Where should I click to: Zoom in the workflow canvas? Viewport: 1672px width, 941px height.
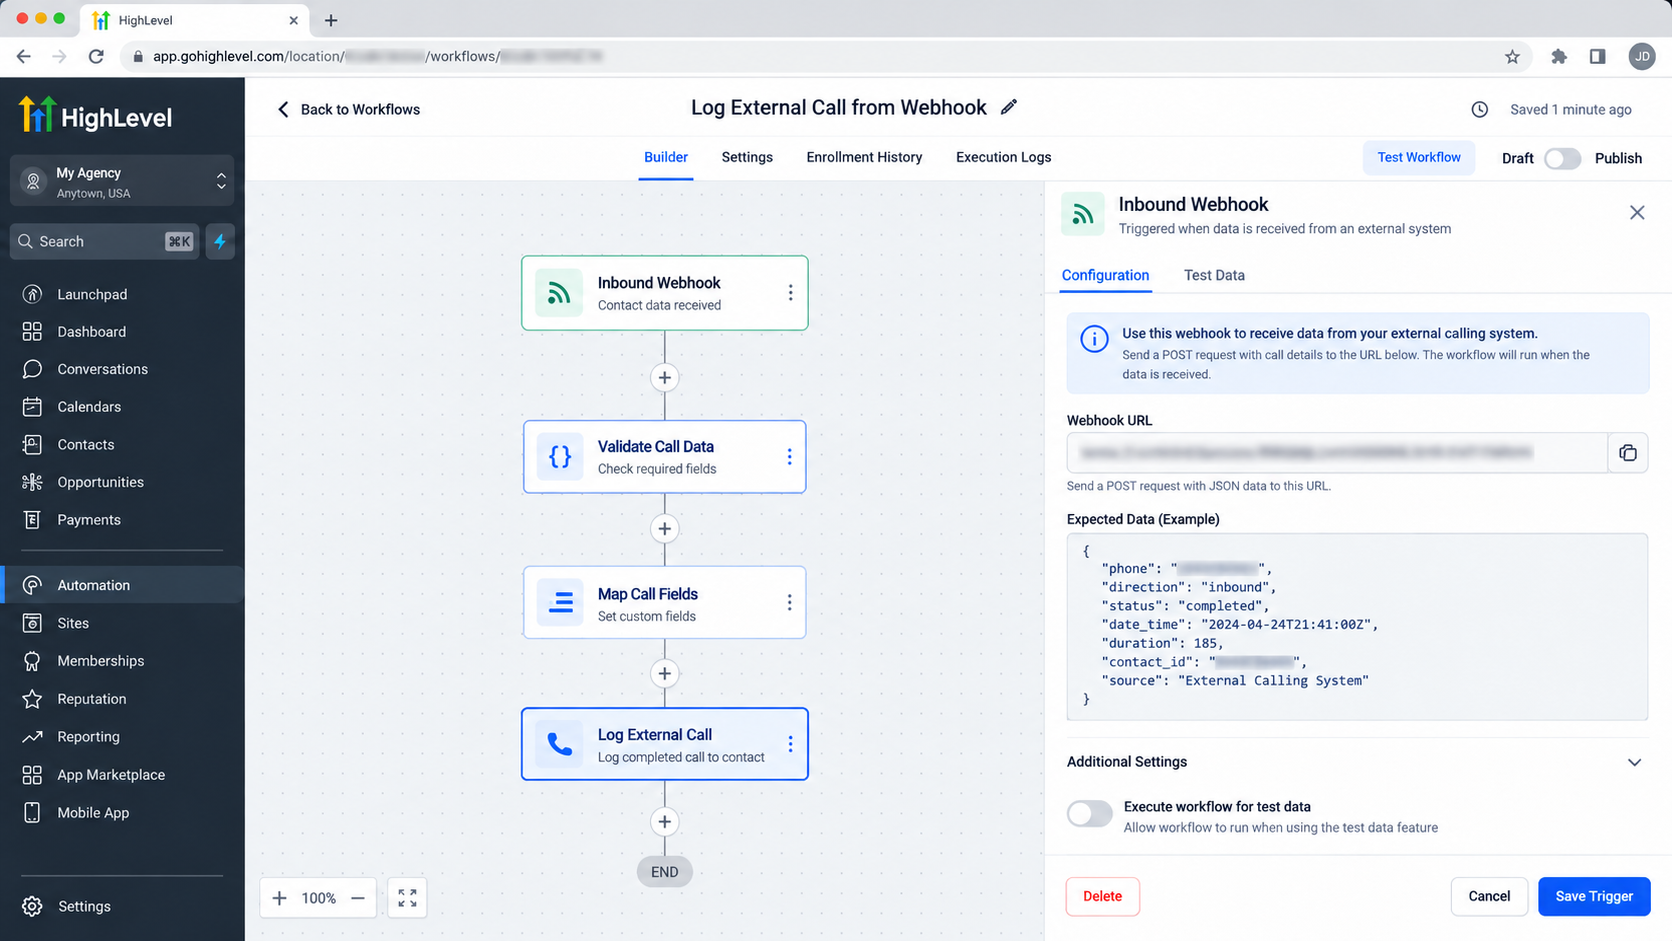point(280,898)
